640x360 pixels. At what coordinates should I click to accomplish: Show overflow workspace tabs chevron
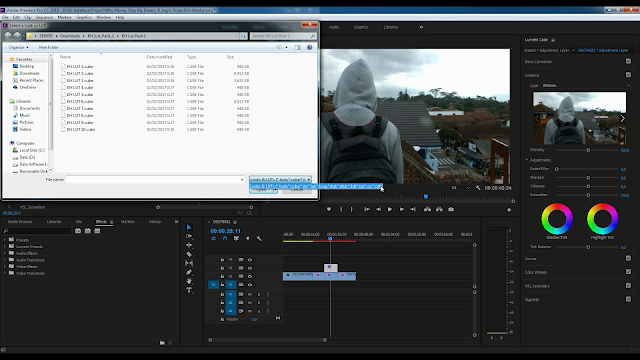pos(421,27)
